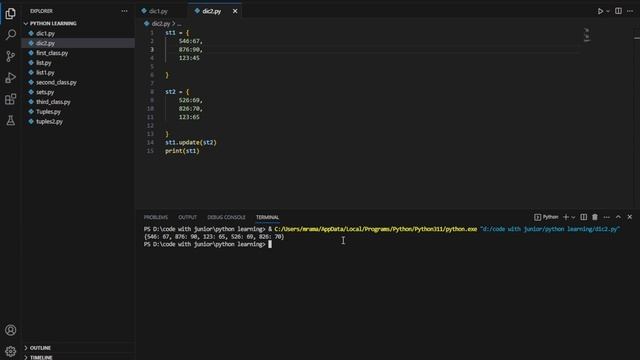Open the Manage gear icon
The image size is (640, 360).
click(x=11, y=351)
